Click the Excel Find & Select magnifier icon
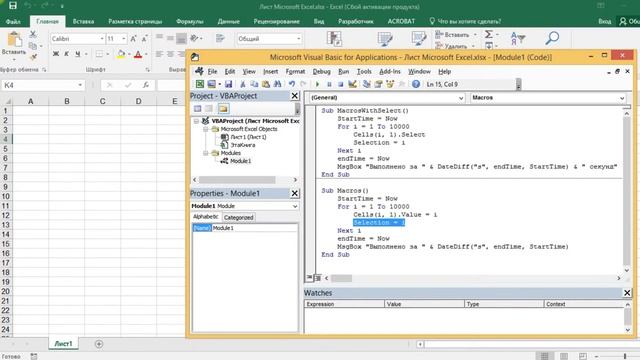The height and width of the screenshot is (360, 640). (552, 38)
